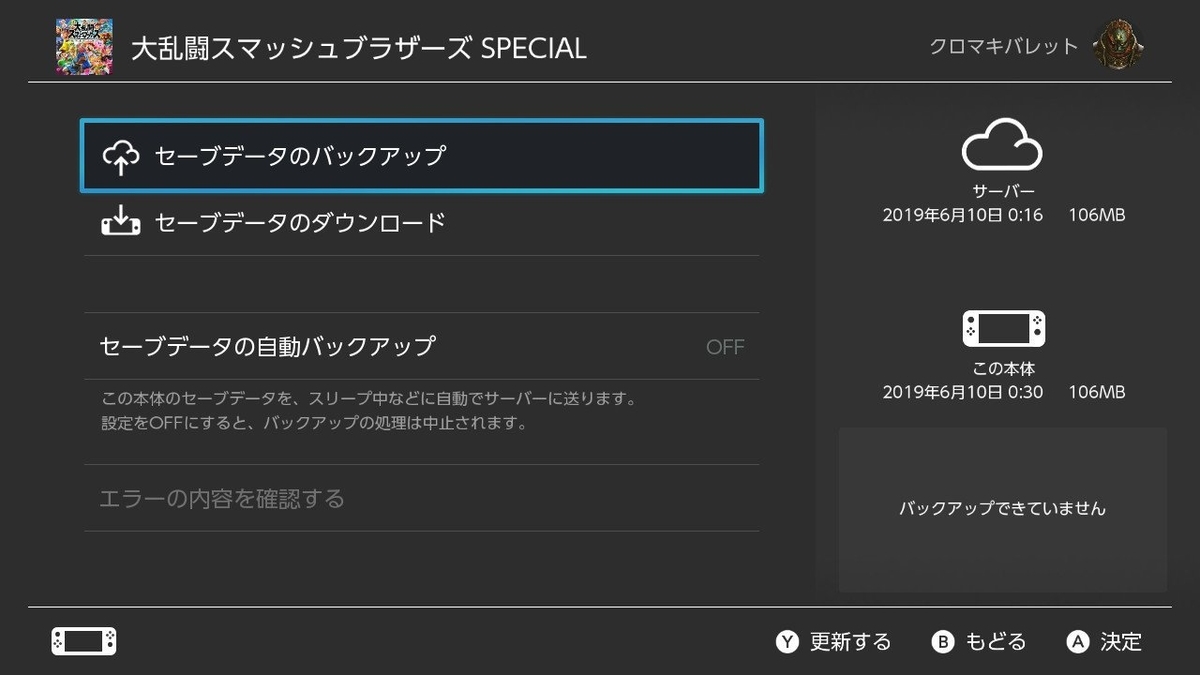Select the save data download icon
The width and height of the screenshot is (1200, 675).
coord(120,222)
